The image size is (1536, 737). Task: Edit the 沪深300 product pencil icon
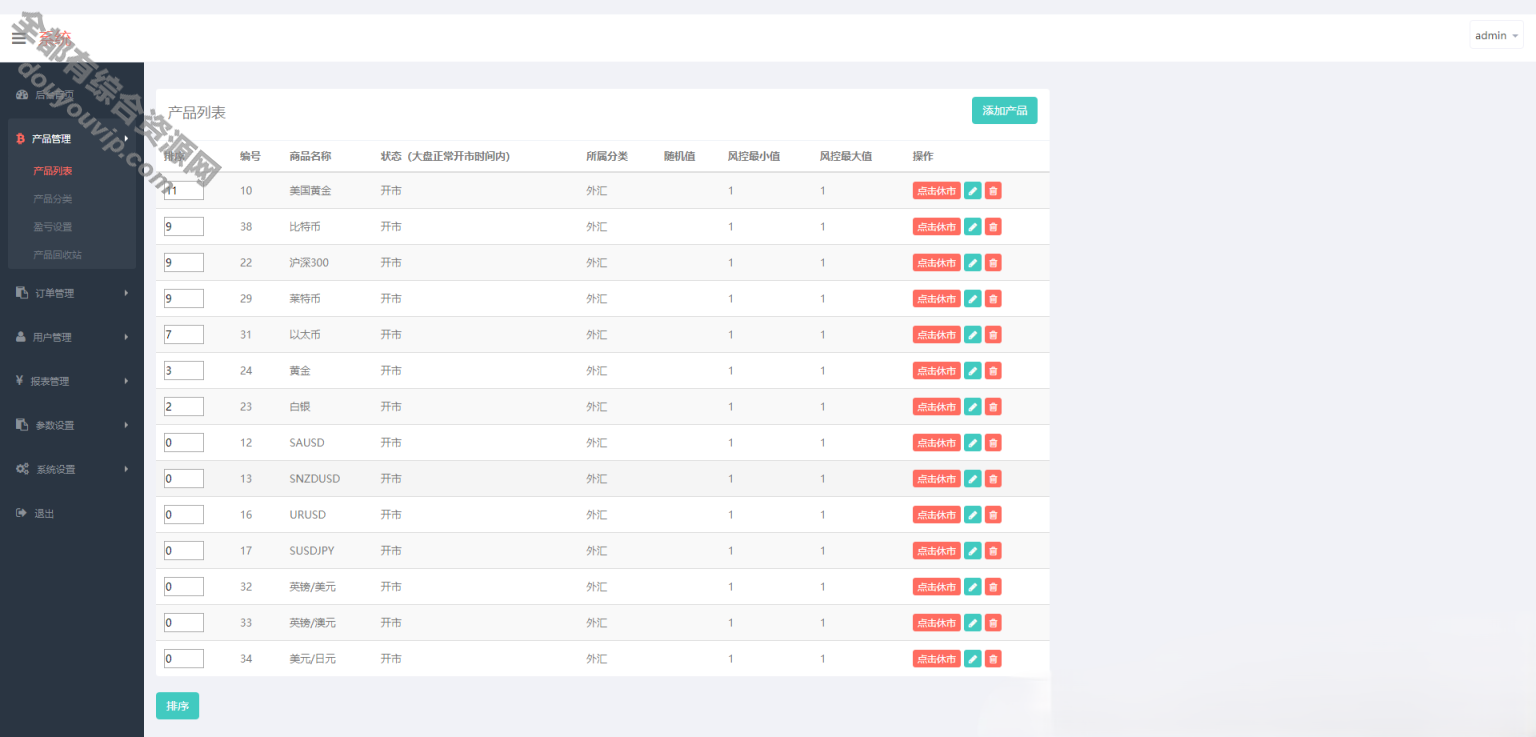[x=972, y=263]
